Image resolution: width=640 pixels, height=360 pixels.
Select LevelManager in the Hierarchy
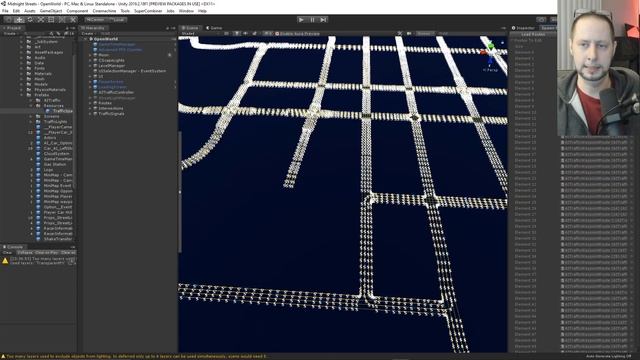pos(111,65)
